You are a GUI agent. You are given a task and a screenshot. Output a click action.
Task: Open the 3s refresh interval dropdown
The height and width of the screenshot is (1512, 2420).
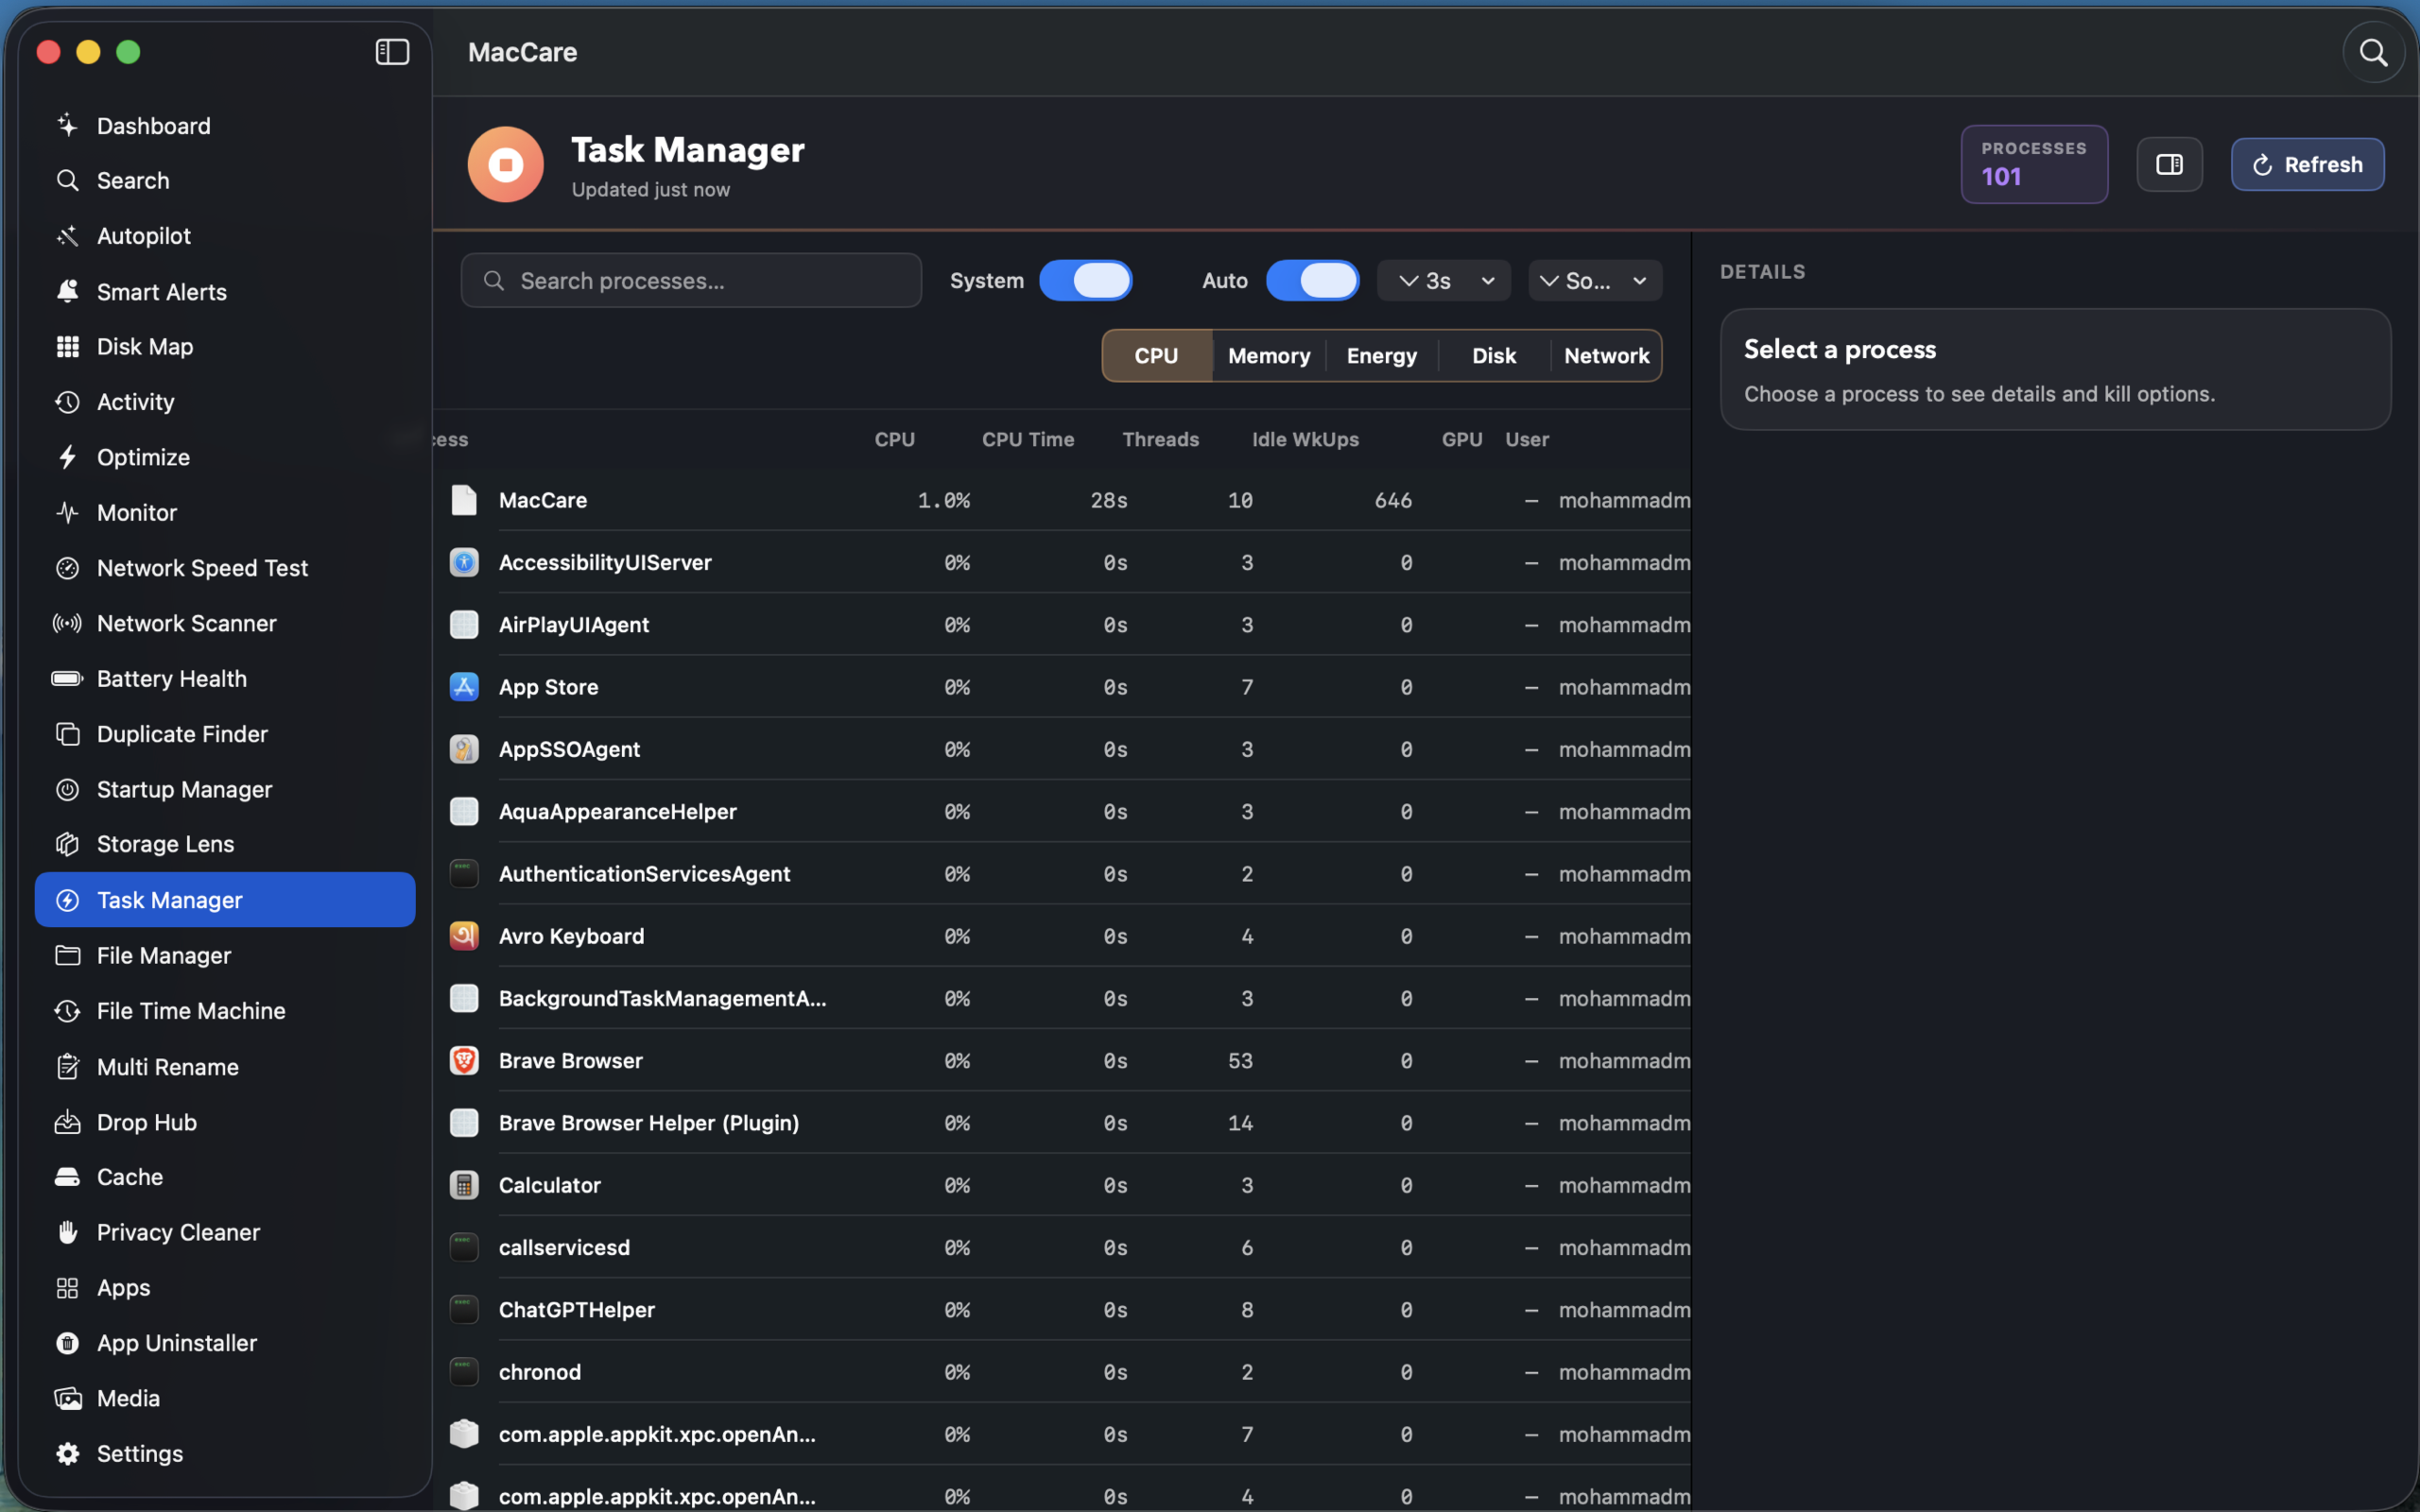click(x=1443, y=281)
